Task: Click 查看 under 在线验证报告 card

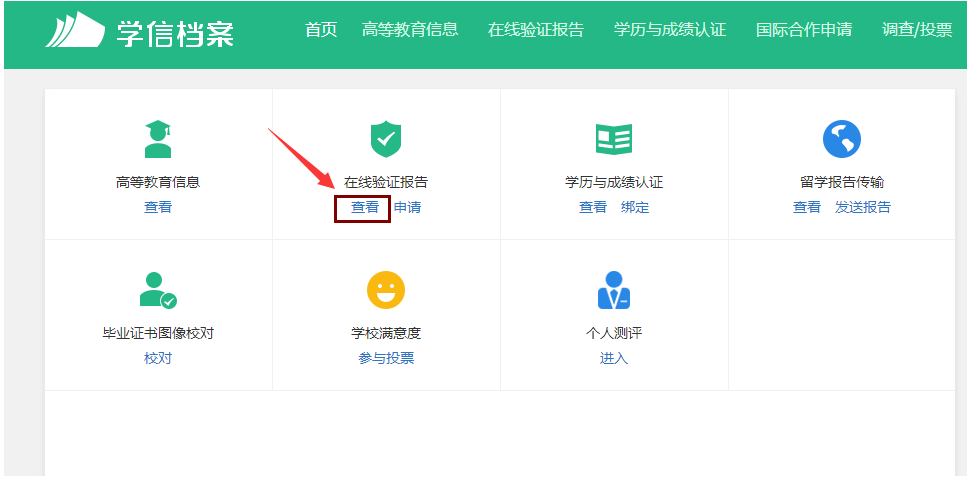Action: 365,207
